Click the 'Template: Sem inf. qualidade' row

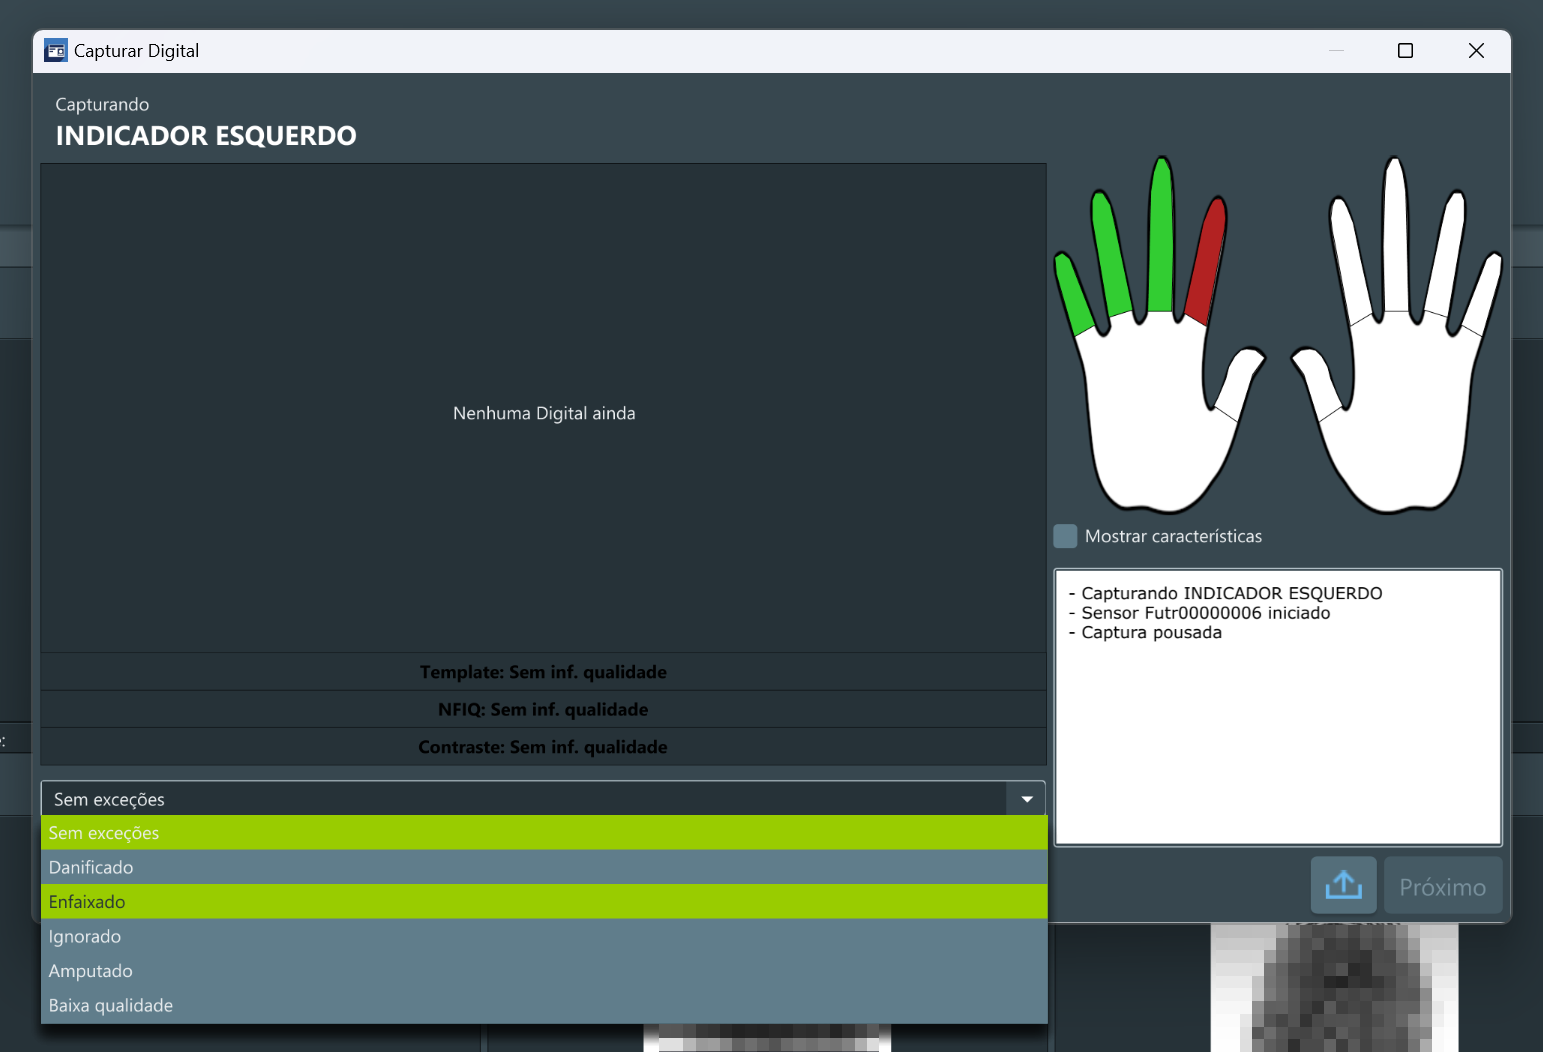544,672
